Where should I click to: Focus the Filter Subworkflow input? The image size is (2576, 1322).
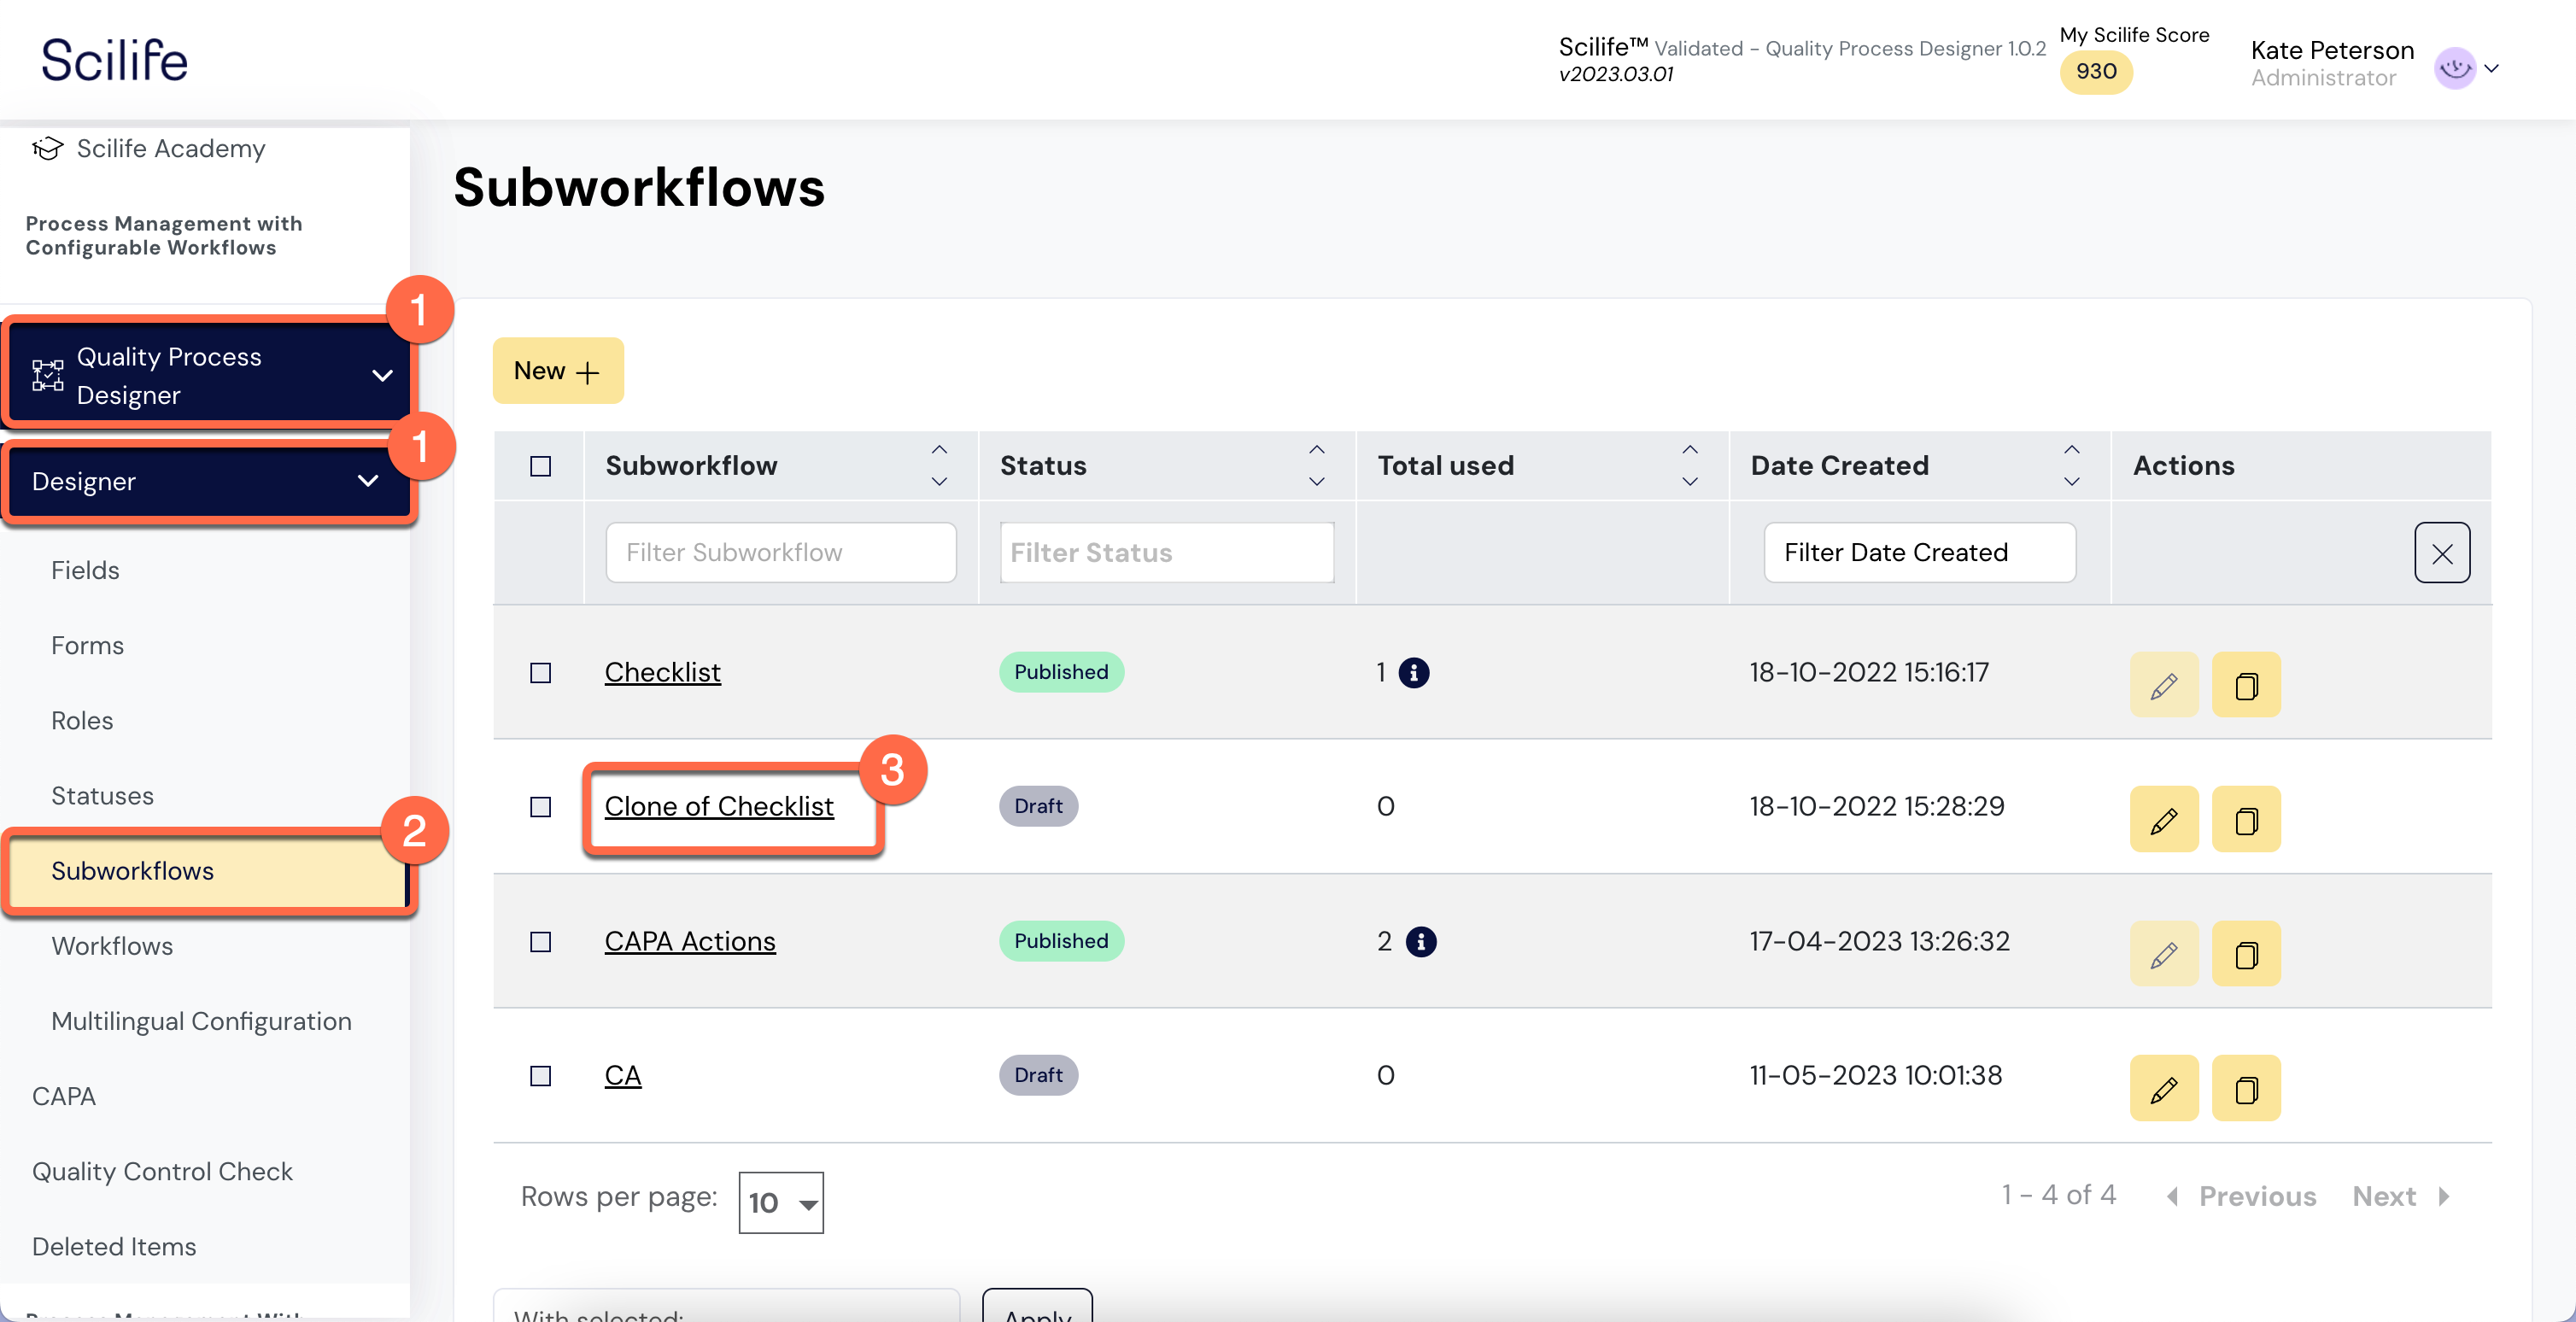coord(780,553)
